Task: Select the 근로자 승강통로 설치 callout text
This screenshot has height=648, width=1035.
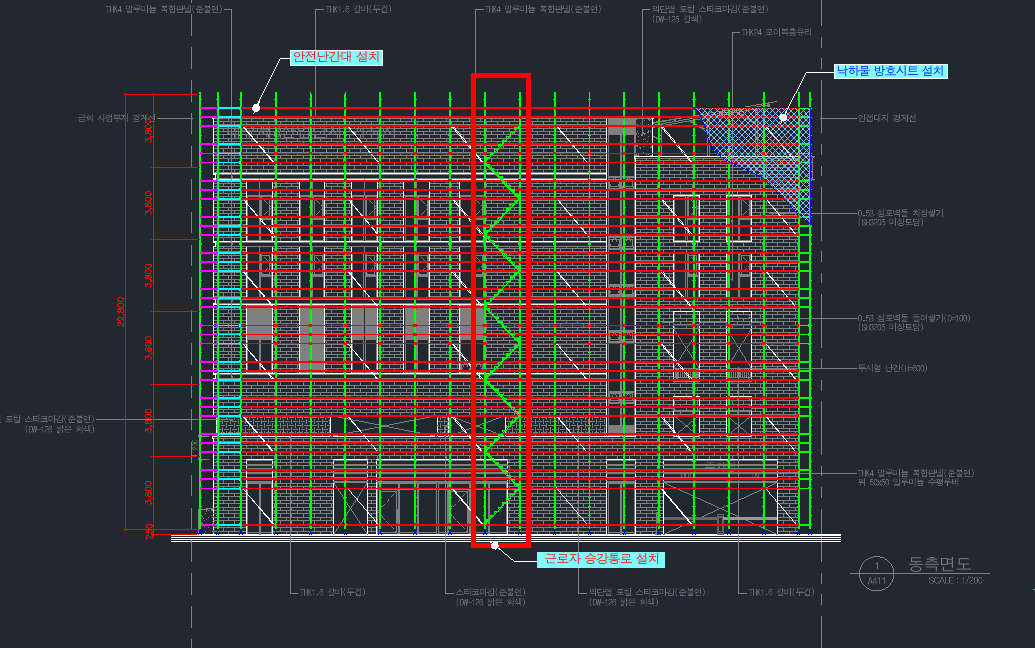Action: point(601,559)
